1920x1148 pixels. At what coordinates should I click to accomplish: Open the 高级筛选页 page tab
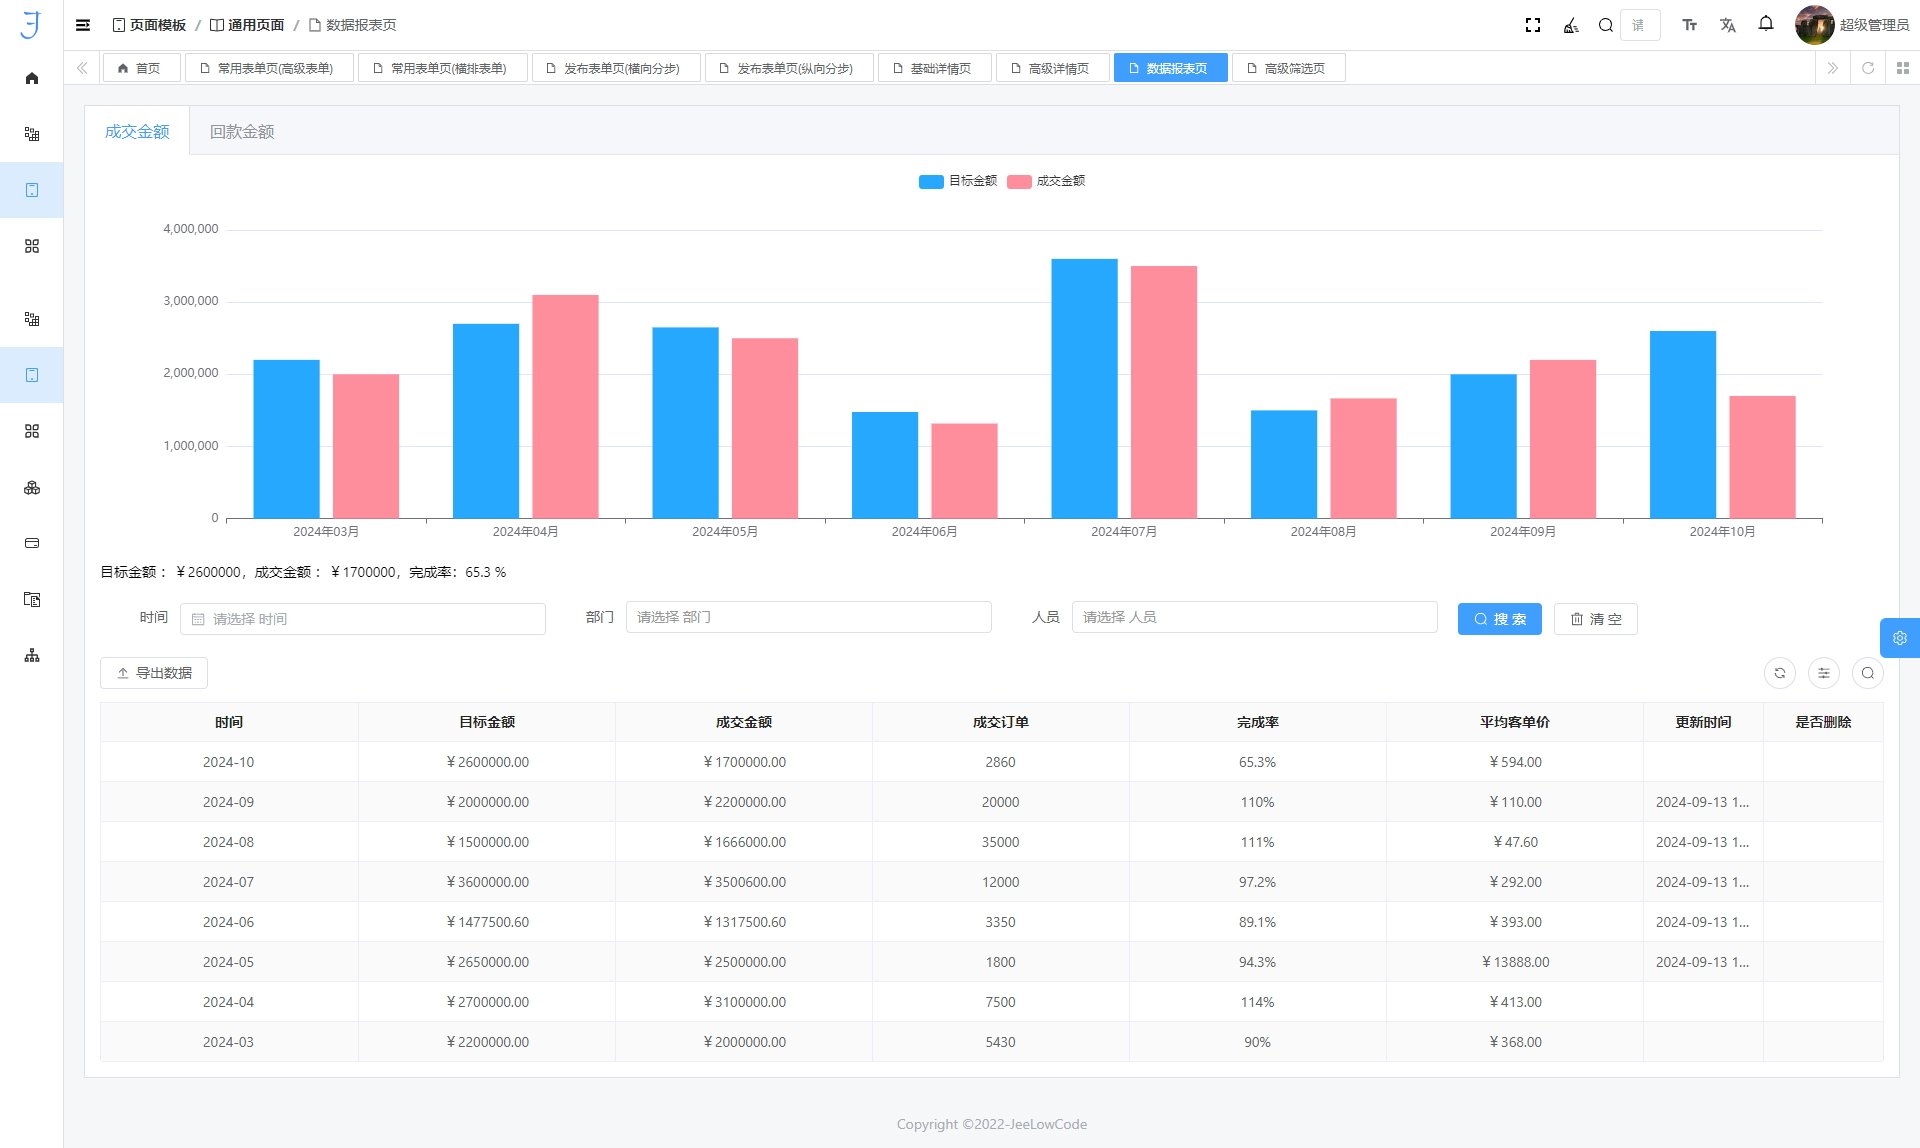click(1288, 68)
